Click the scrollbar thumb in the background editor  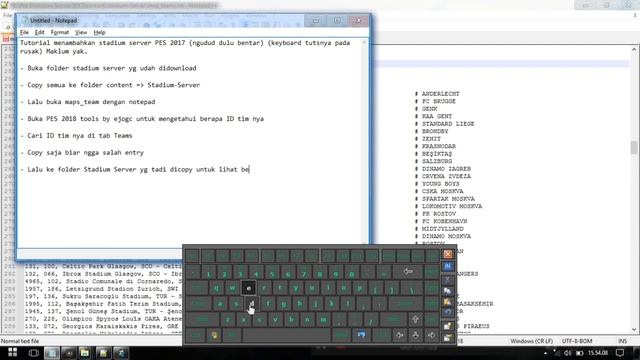[x=634, y=148]
